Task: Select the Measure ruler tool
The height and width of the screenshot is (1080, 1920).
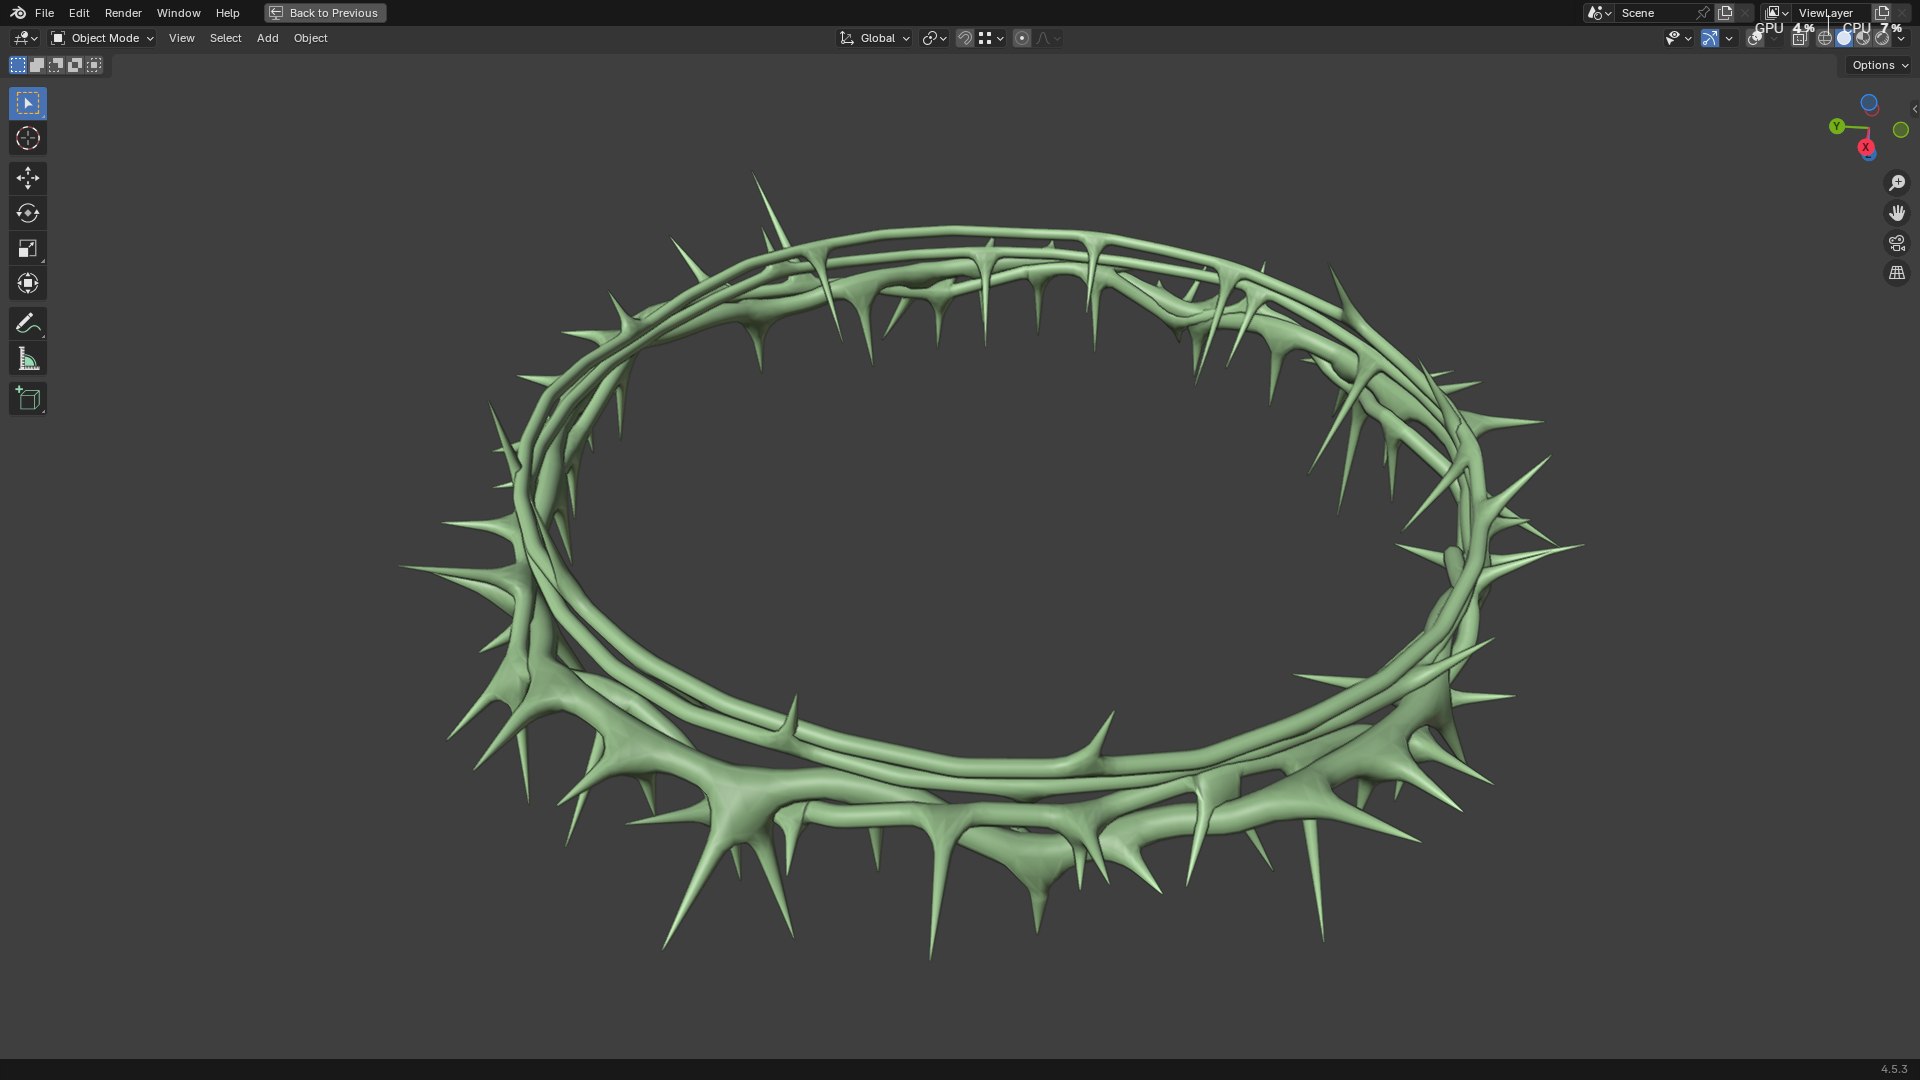Action: (x=28, y=359)
